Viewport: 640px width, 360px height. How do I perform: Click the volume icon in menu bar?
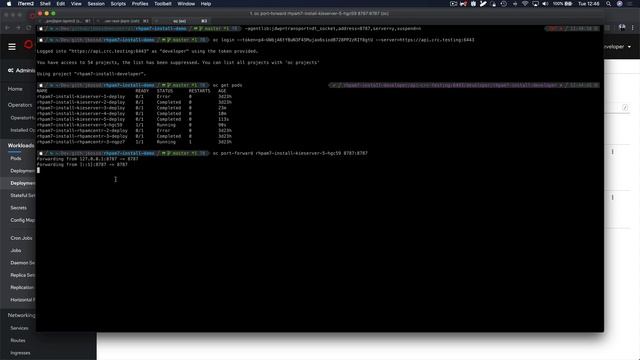pos(545,4)
